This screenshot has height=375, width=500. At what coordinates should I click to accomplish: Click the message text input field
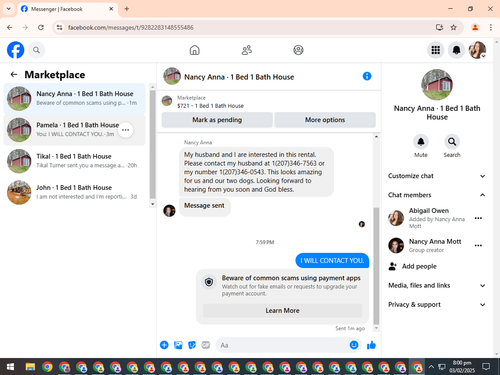point(282,345)
